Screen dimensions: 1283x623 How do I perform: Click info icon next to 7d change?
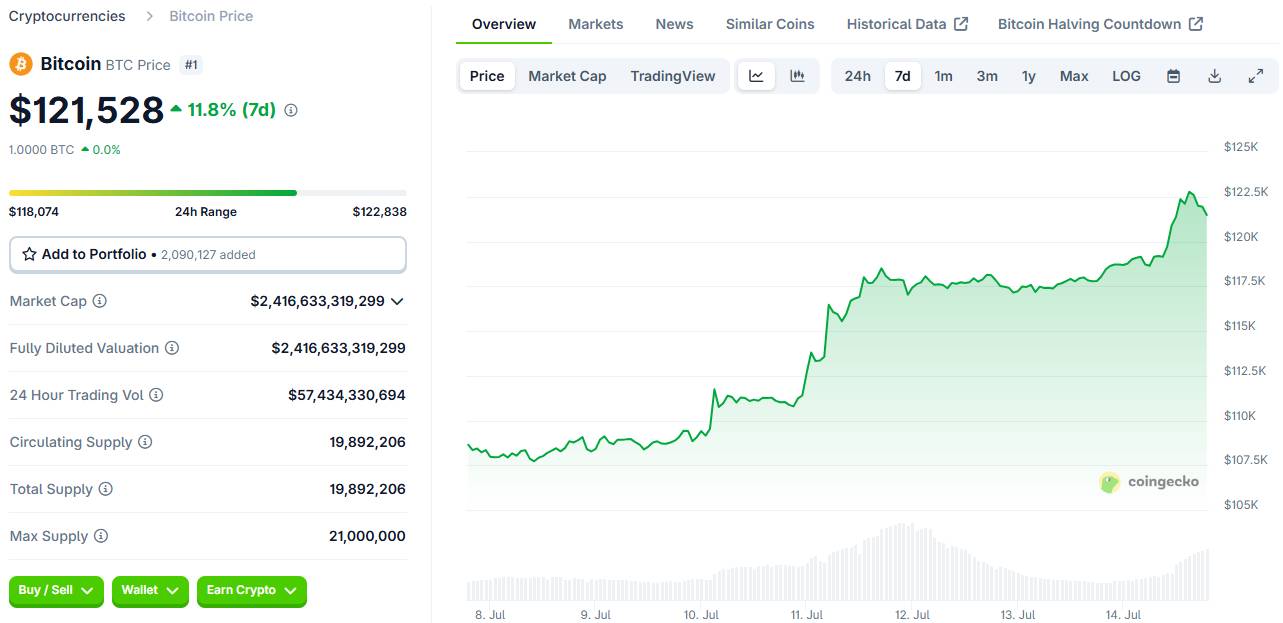point(291,110)
